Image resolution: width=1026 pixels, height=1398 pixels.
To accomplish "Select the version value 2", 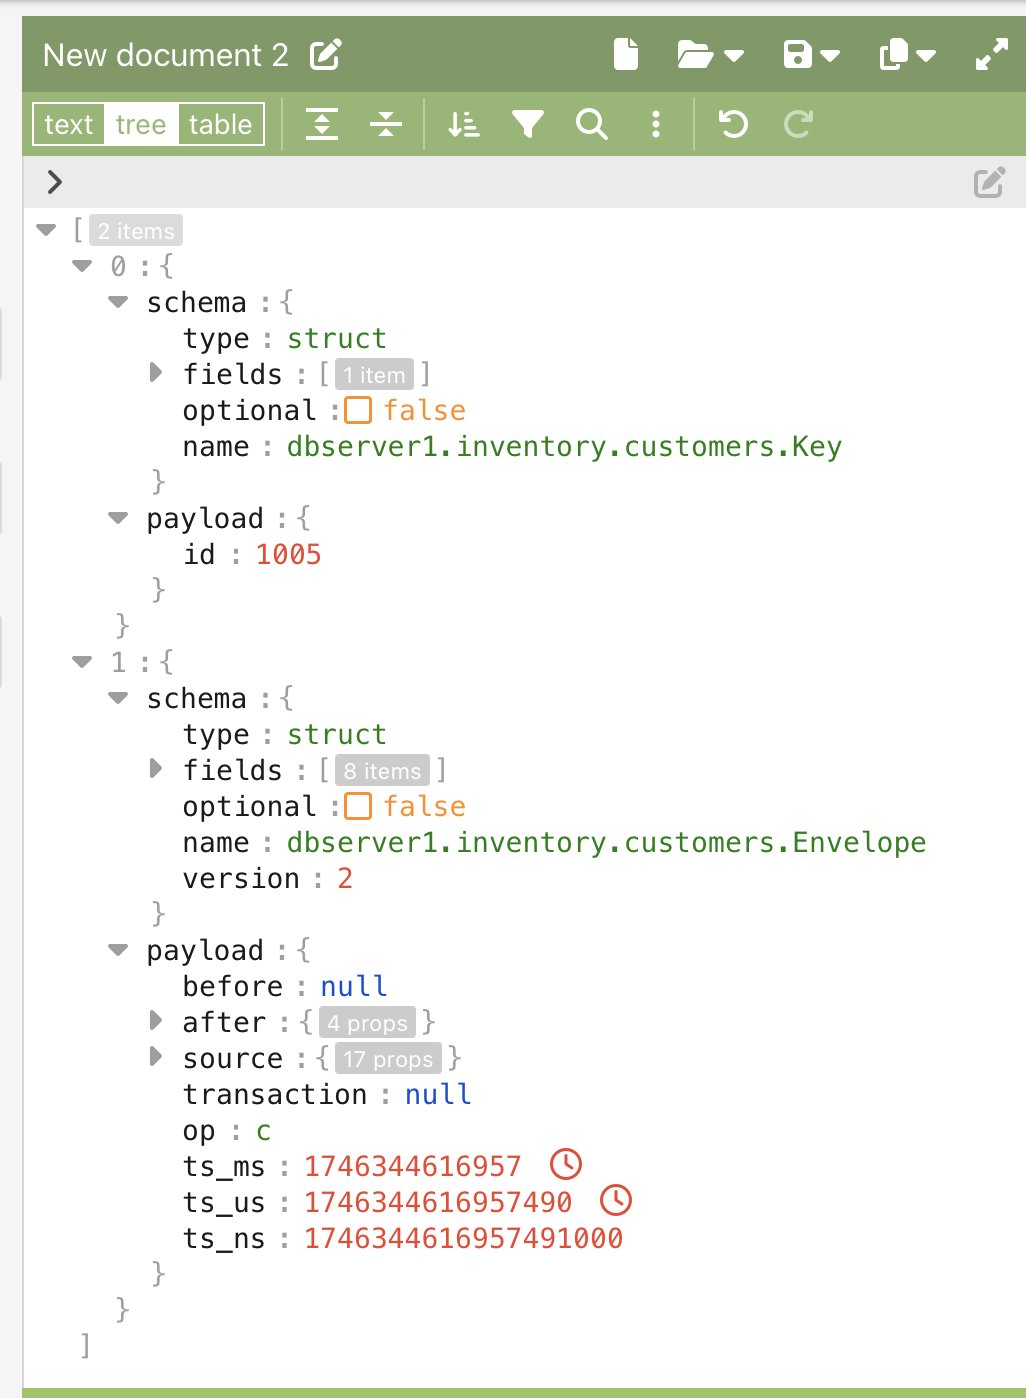I will pyautogui.click(x=345, y=878).
